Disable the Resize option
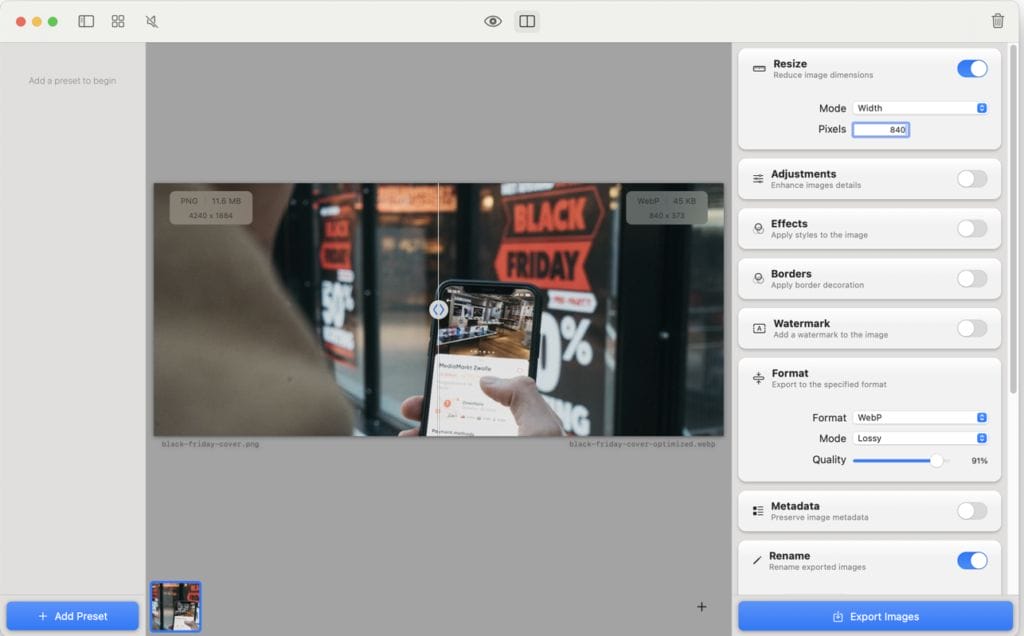Viewport: 1024px width, 636px height. pyautogui.click(x=971, y=68)
